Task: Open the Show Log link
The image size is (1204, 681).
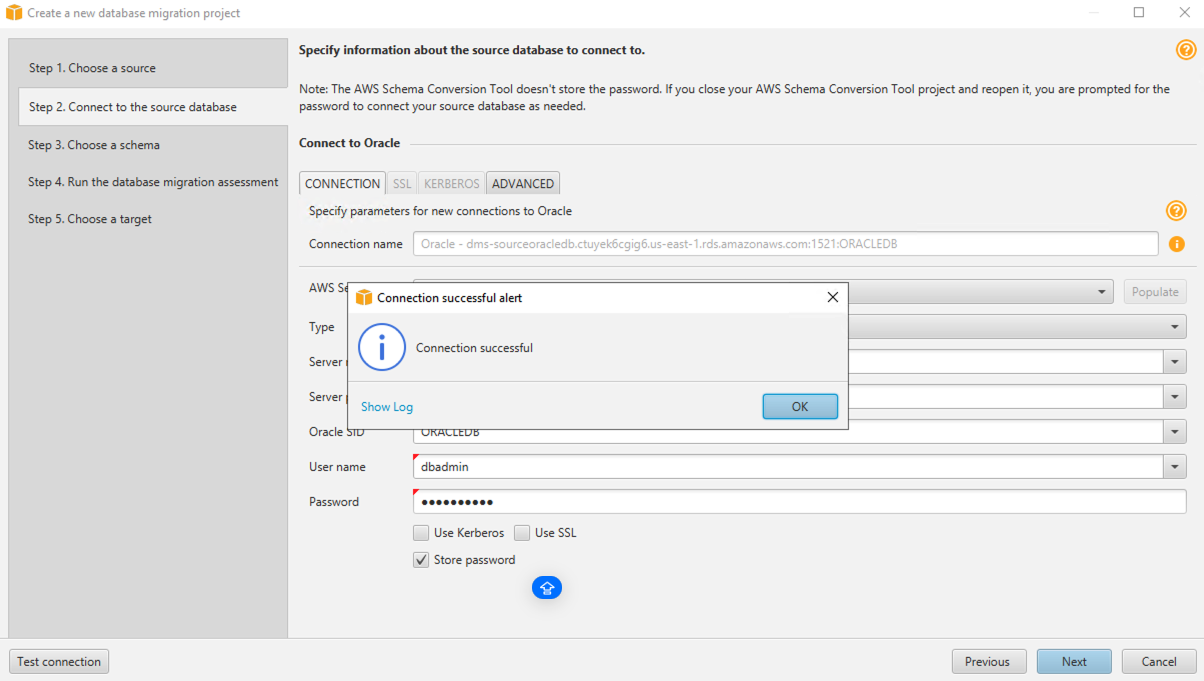Action: tap(387, 407)
